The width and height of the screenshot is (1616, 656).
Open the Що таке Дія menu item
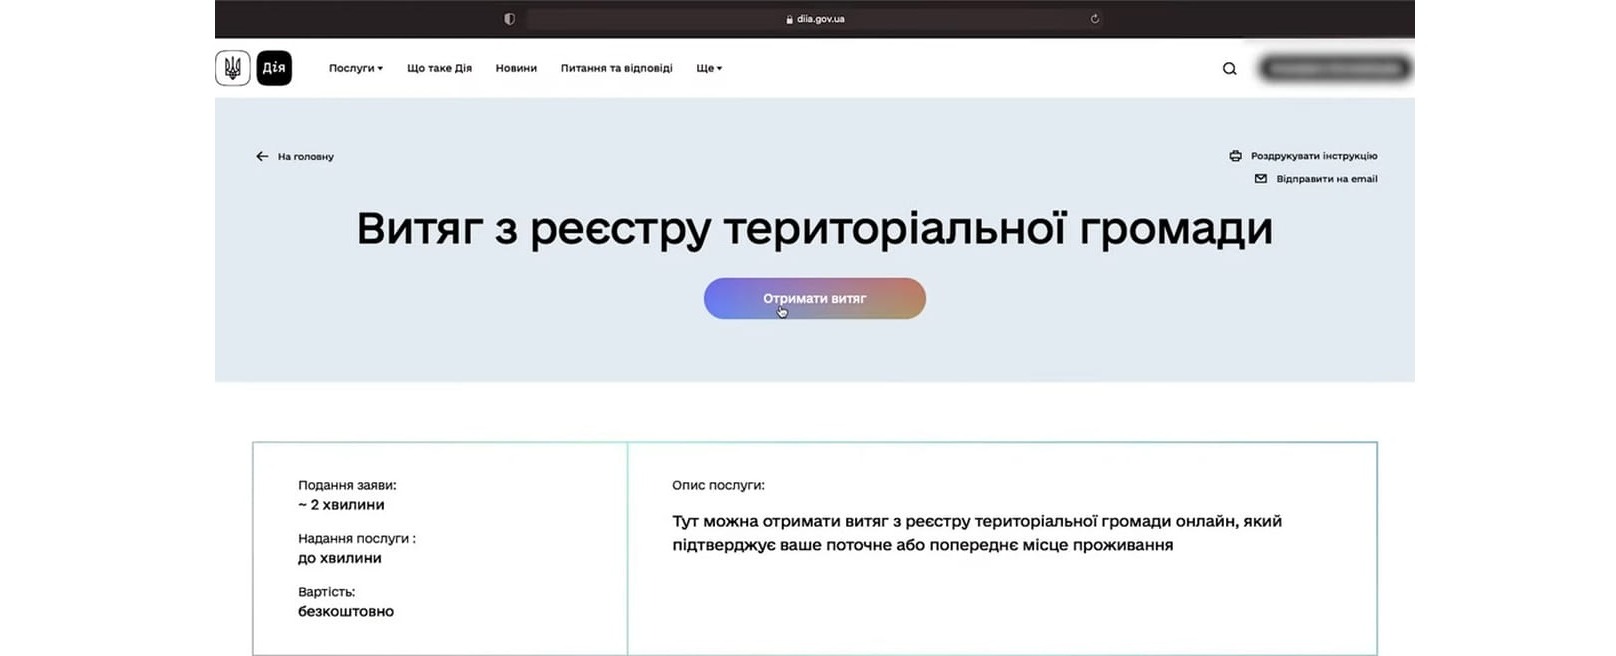tap(439, 69)
